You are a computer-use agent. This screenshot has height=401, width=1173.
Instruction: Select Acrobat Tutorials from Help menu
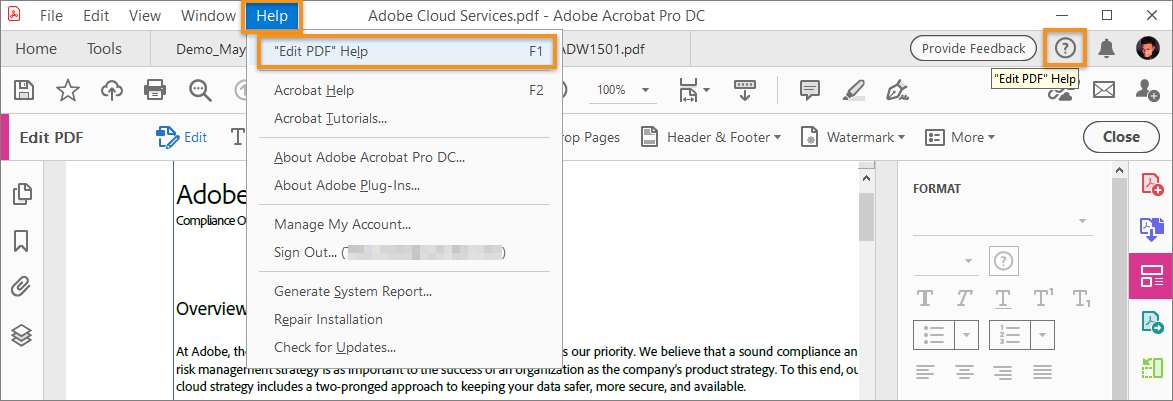pos(330,118)
